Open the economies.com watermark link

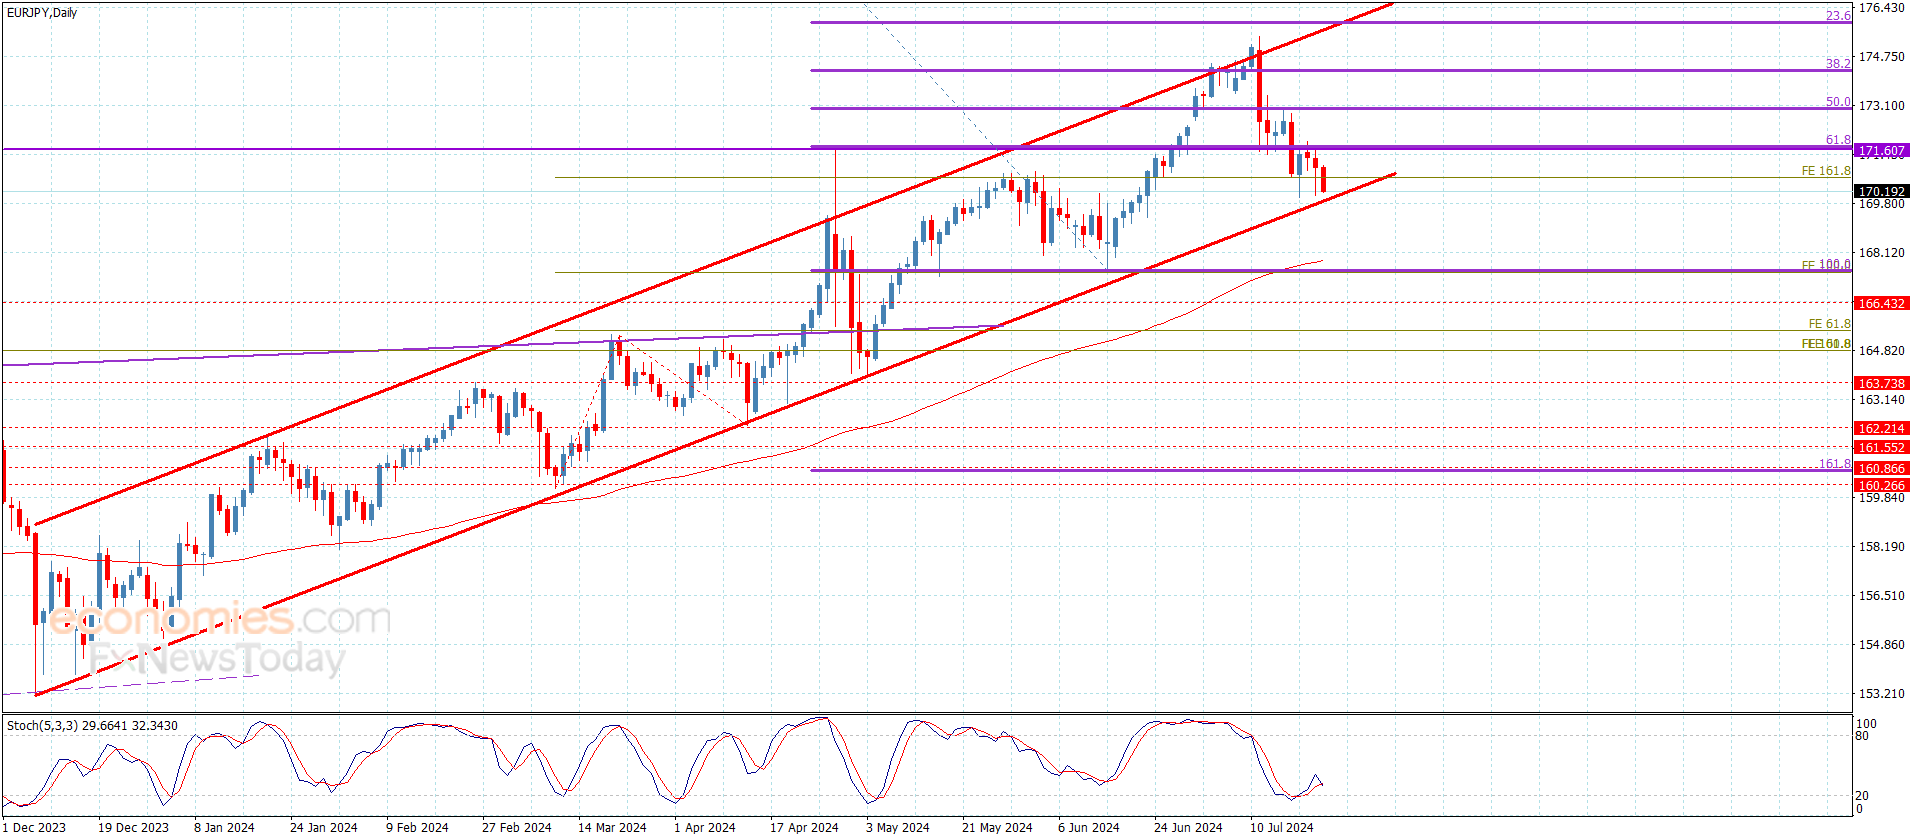coord(220,619)
